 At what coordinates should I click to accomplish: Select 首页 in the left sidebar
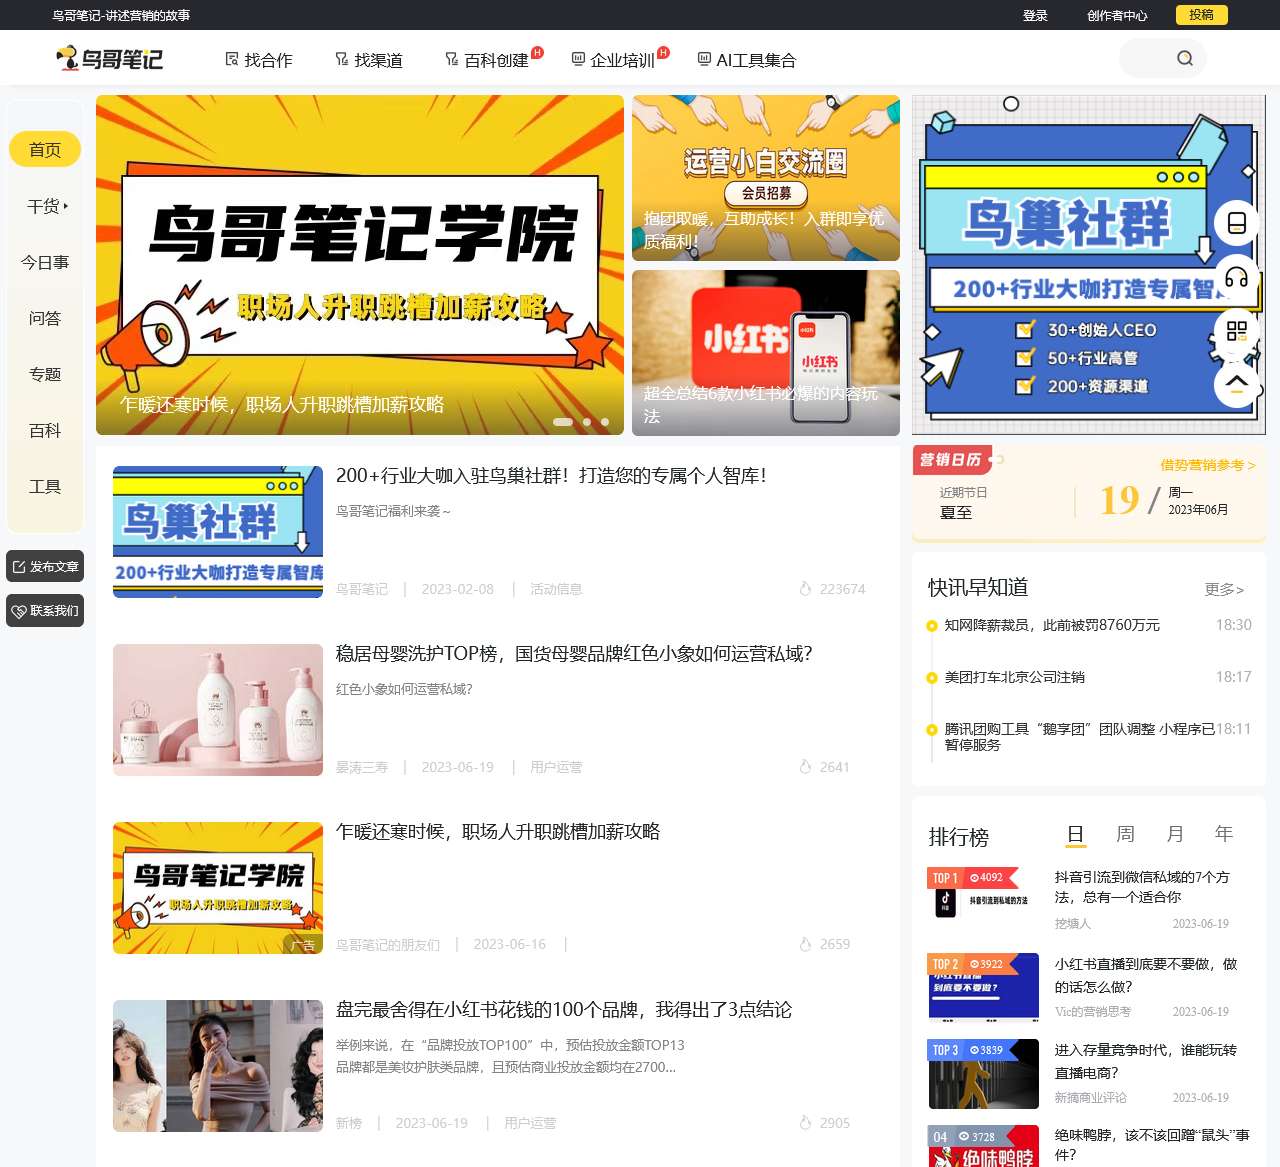click(x=45, y=150)
